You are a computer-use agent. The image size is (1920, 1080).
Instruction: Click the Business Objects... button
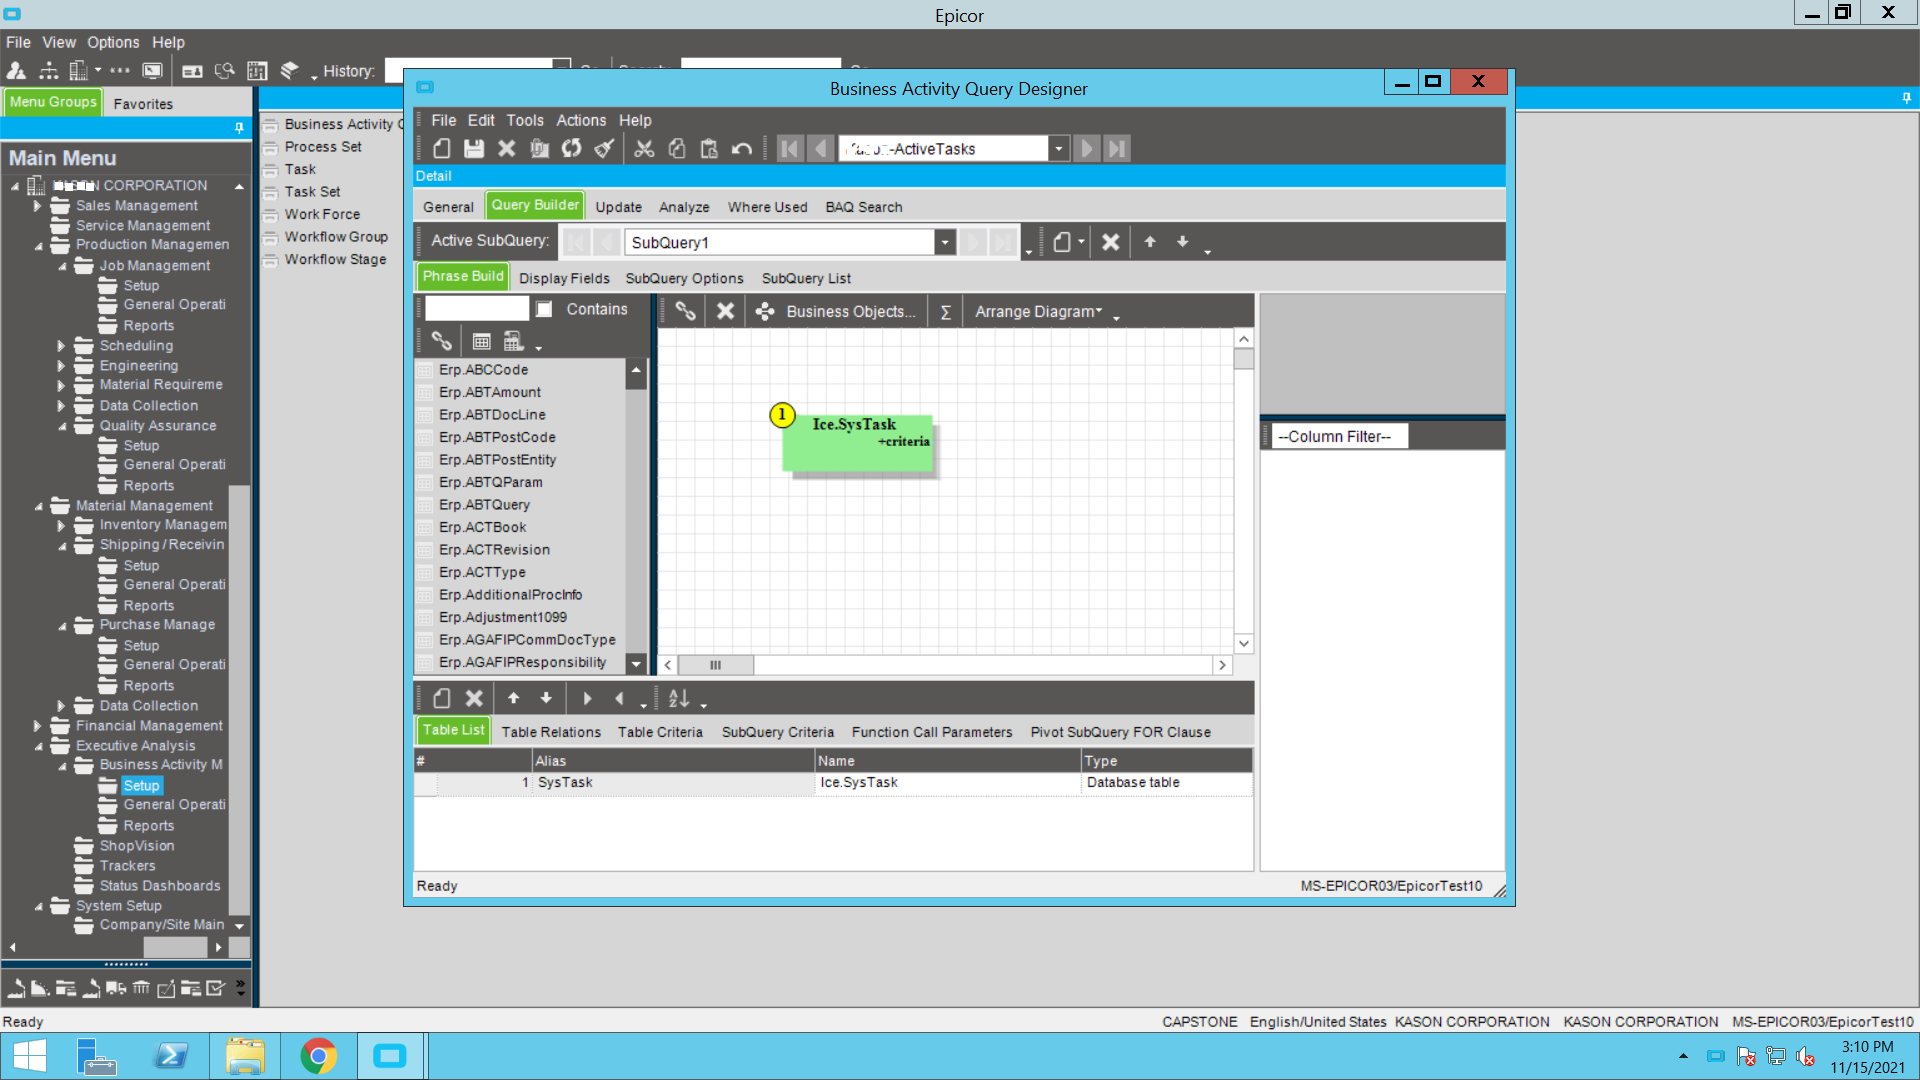pyautogui.click(x=837, y=312)
